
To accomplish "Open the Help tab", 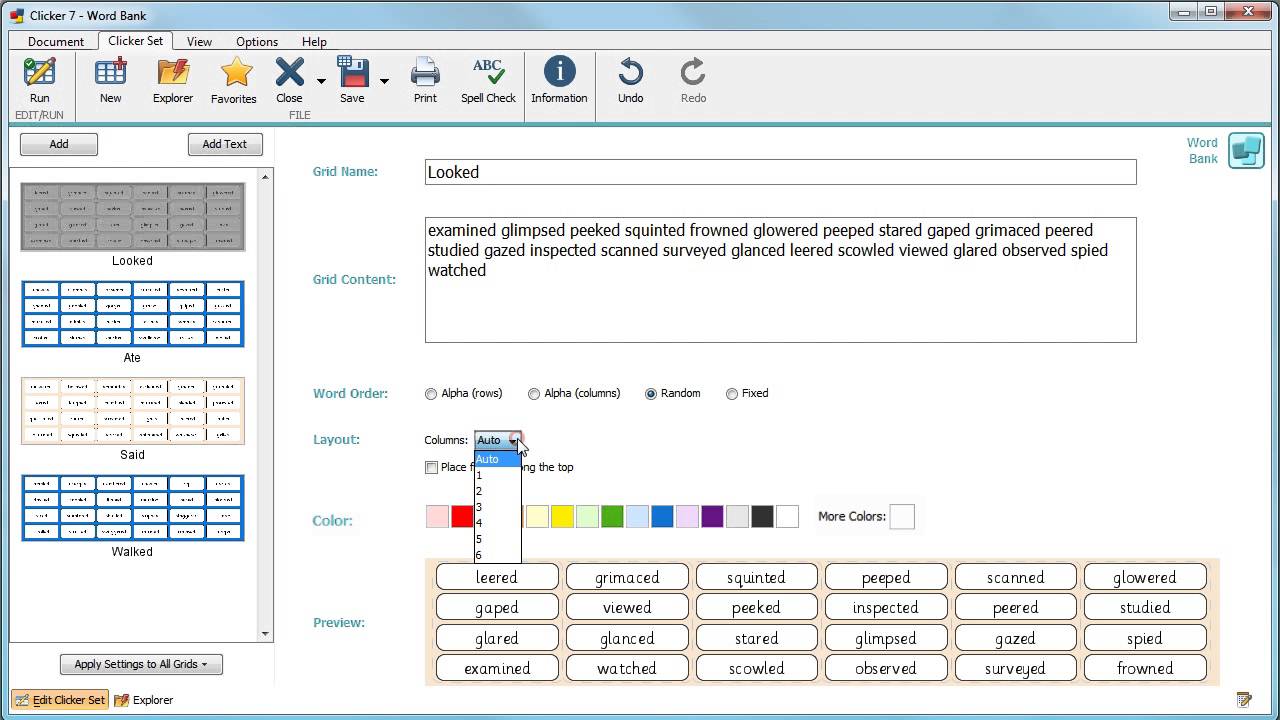I will coord(314,42).
